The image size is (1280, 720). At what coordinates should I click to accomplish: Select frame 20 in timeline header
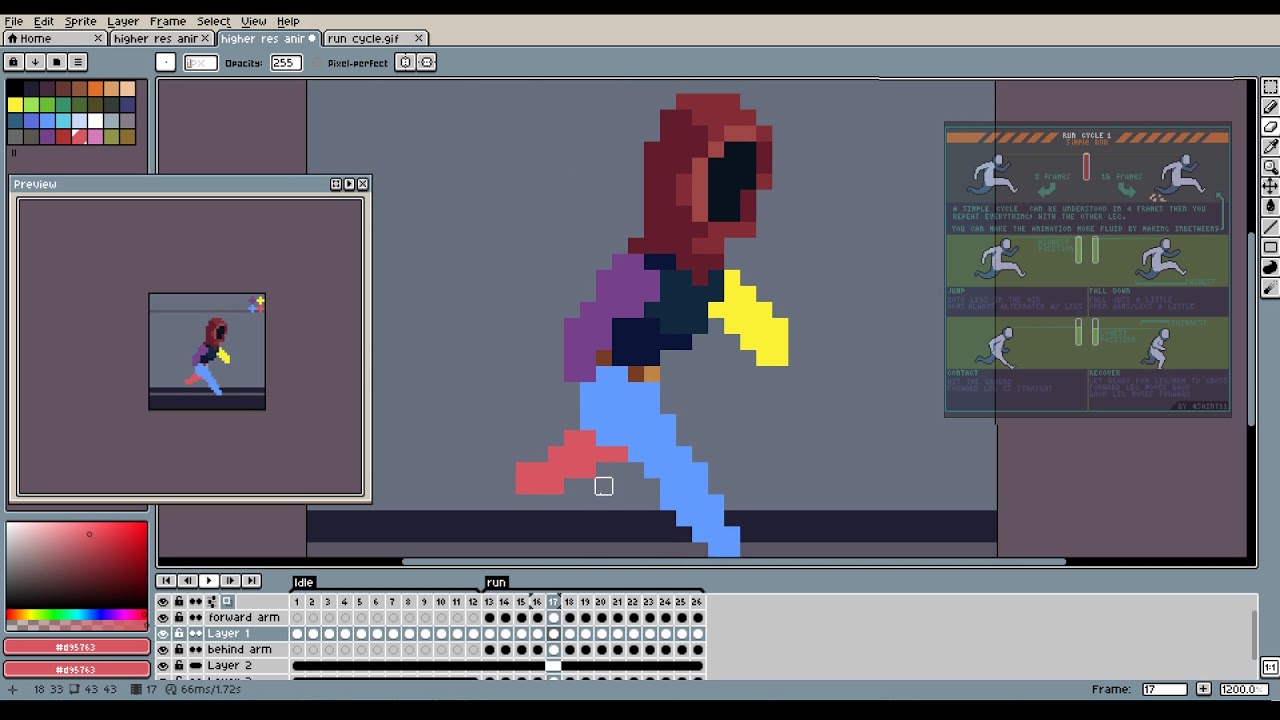(600, 602)
